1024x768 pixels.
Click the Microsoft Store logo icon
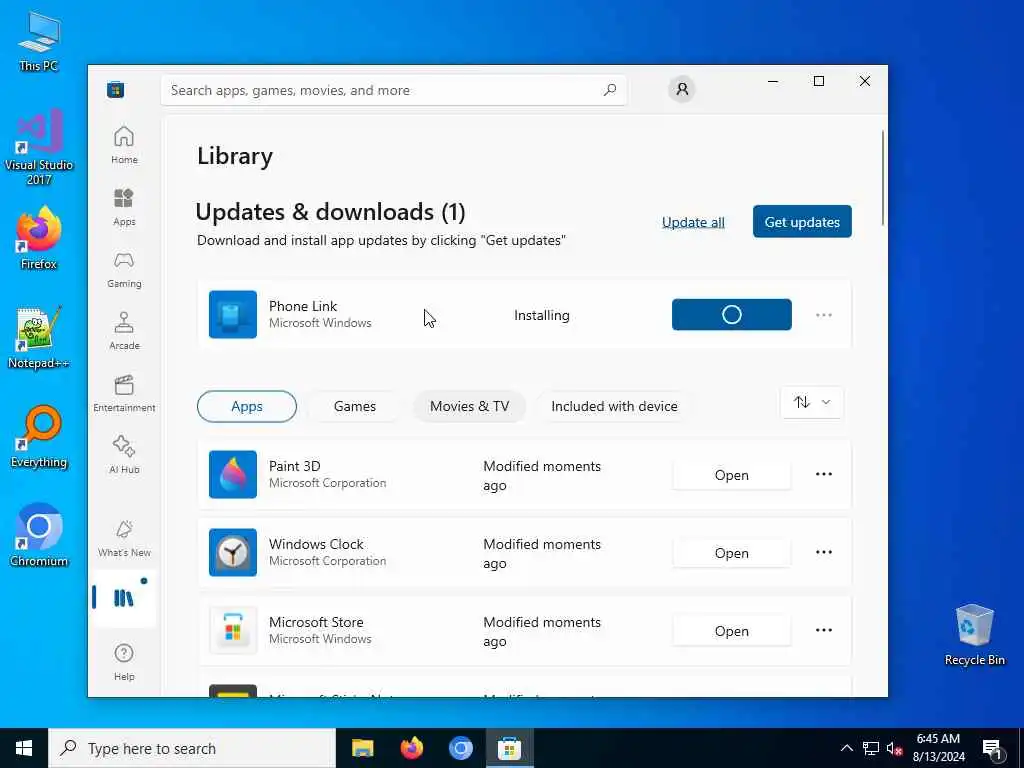(116, 89)
